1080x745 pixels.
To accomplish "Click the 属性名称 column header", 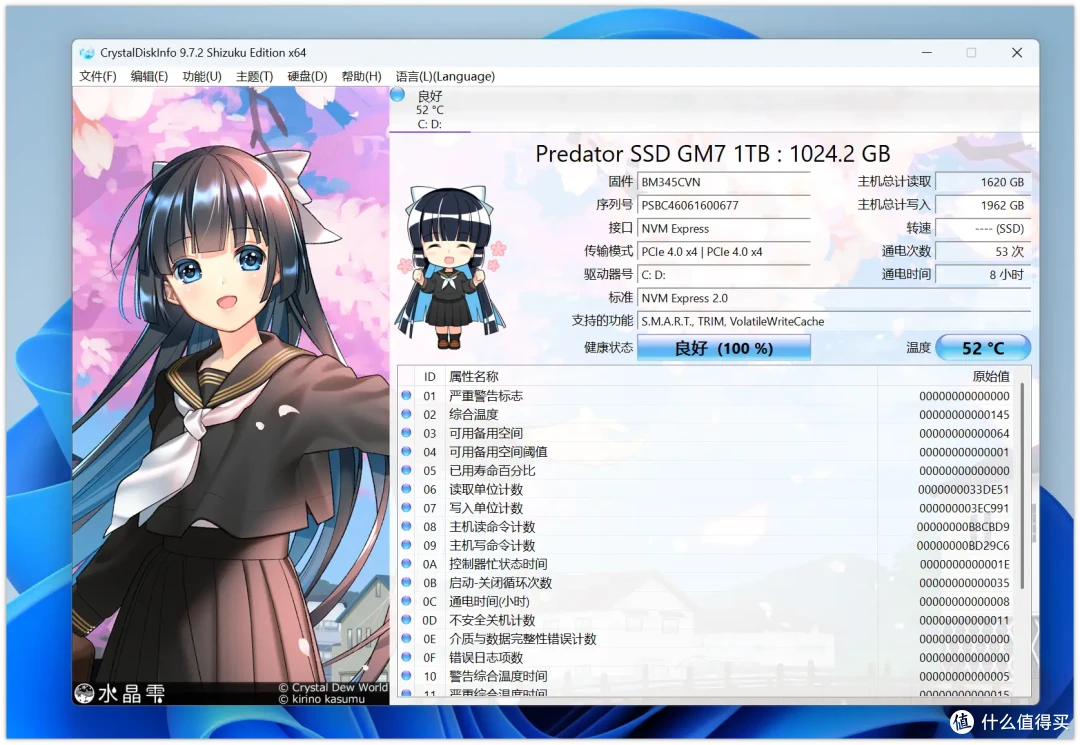I will point(661,377).
